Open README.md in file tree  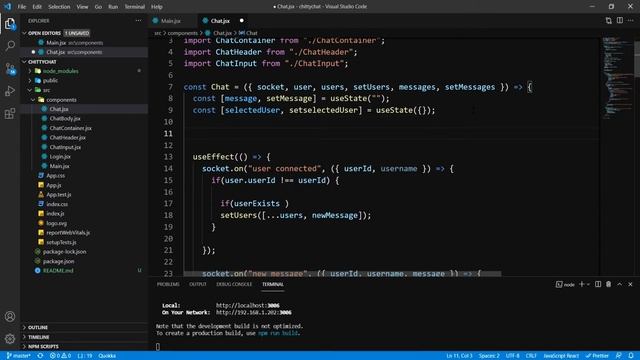(58, 270)
